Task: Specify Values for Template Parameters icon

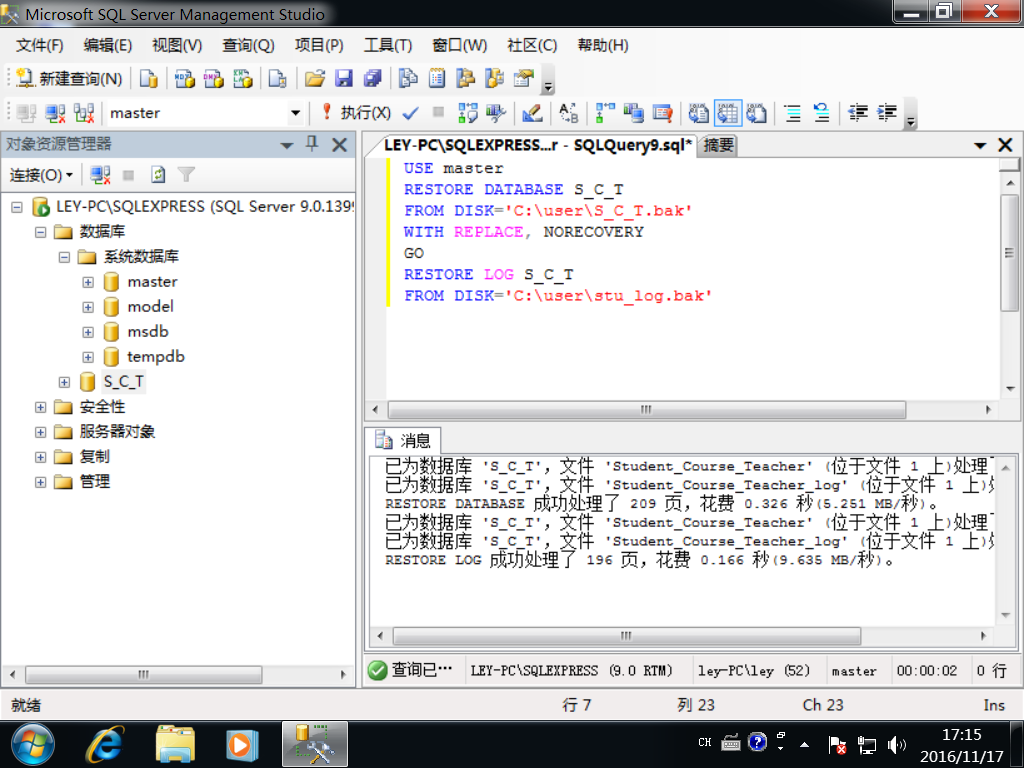Action: pyautogui.click(x=568, y=113)
